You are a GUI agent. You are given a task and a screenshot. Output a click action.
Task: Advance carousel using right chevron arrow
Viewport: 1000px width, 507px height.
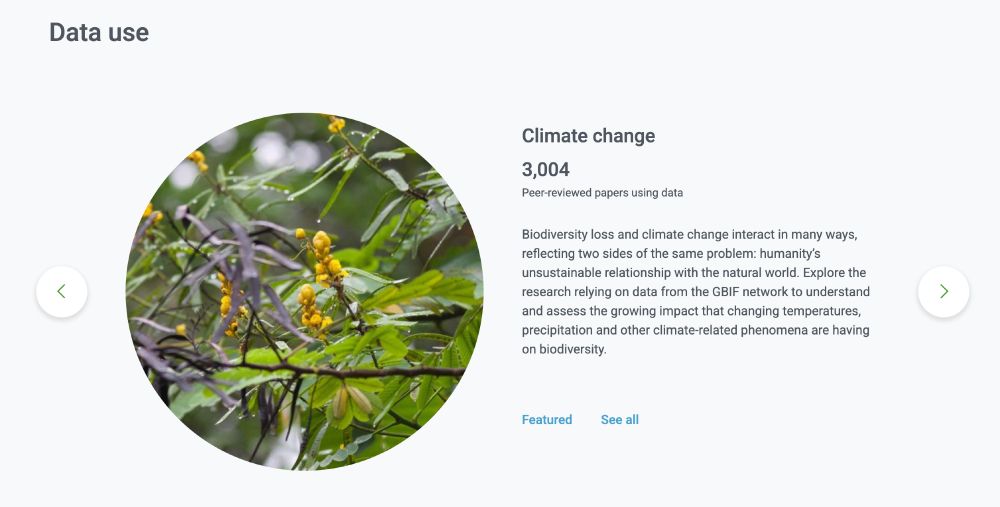point(943,291)
